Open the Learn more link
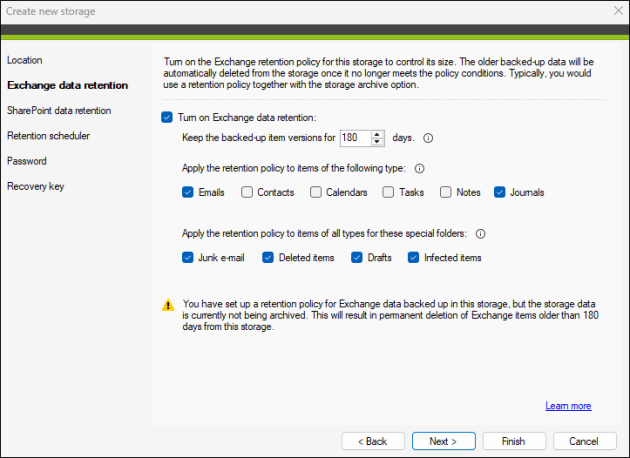Viewport: 630px width, 458px height. (568, 406)
